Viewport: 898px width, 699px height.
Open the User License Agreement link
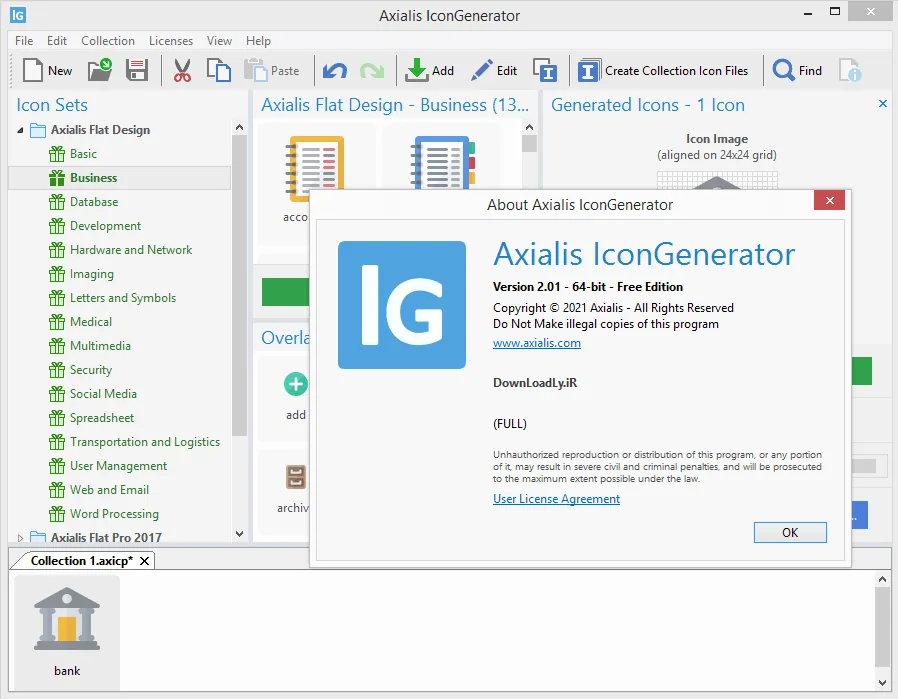point(556,499)
